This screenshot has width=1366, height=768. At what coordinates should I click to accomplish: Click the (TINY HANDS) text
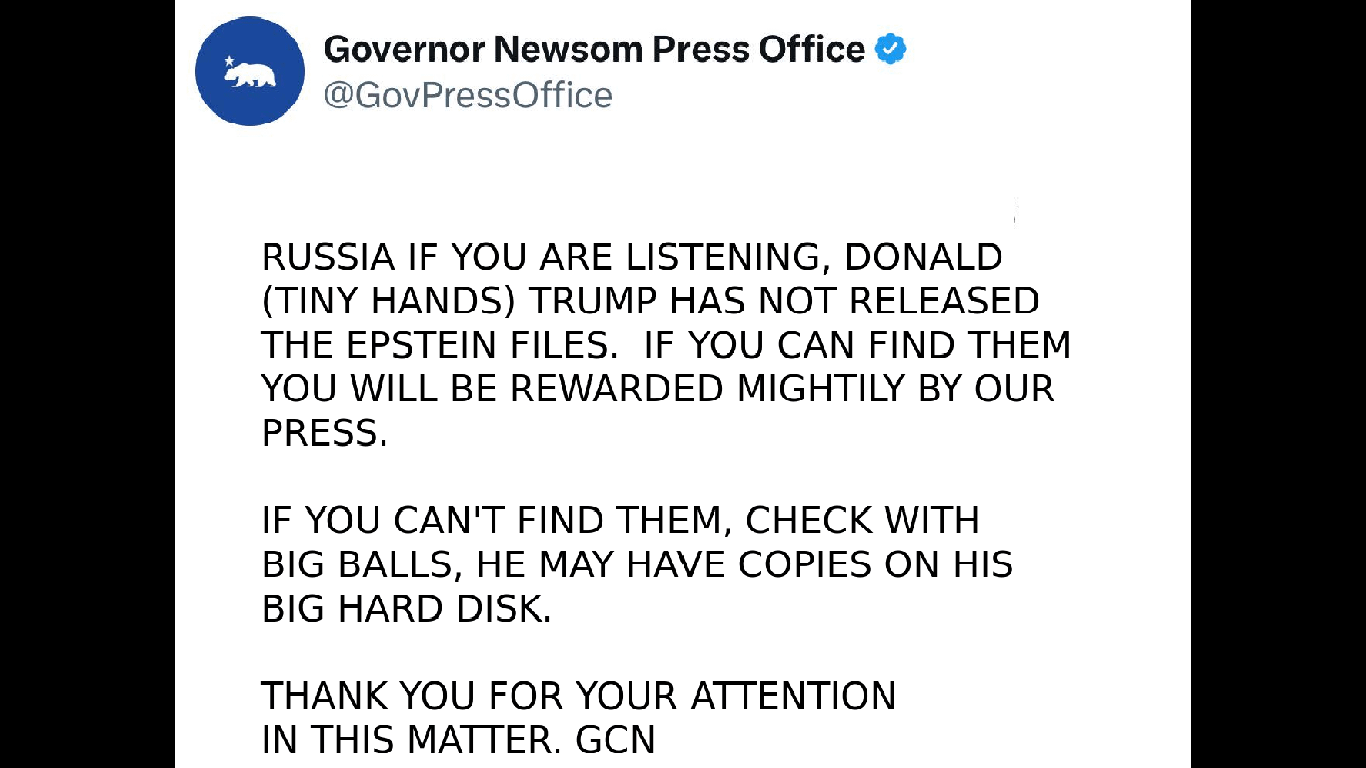point(390,301)
